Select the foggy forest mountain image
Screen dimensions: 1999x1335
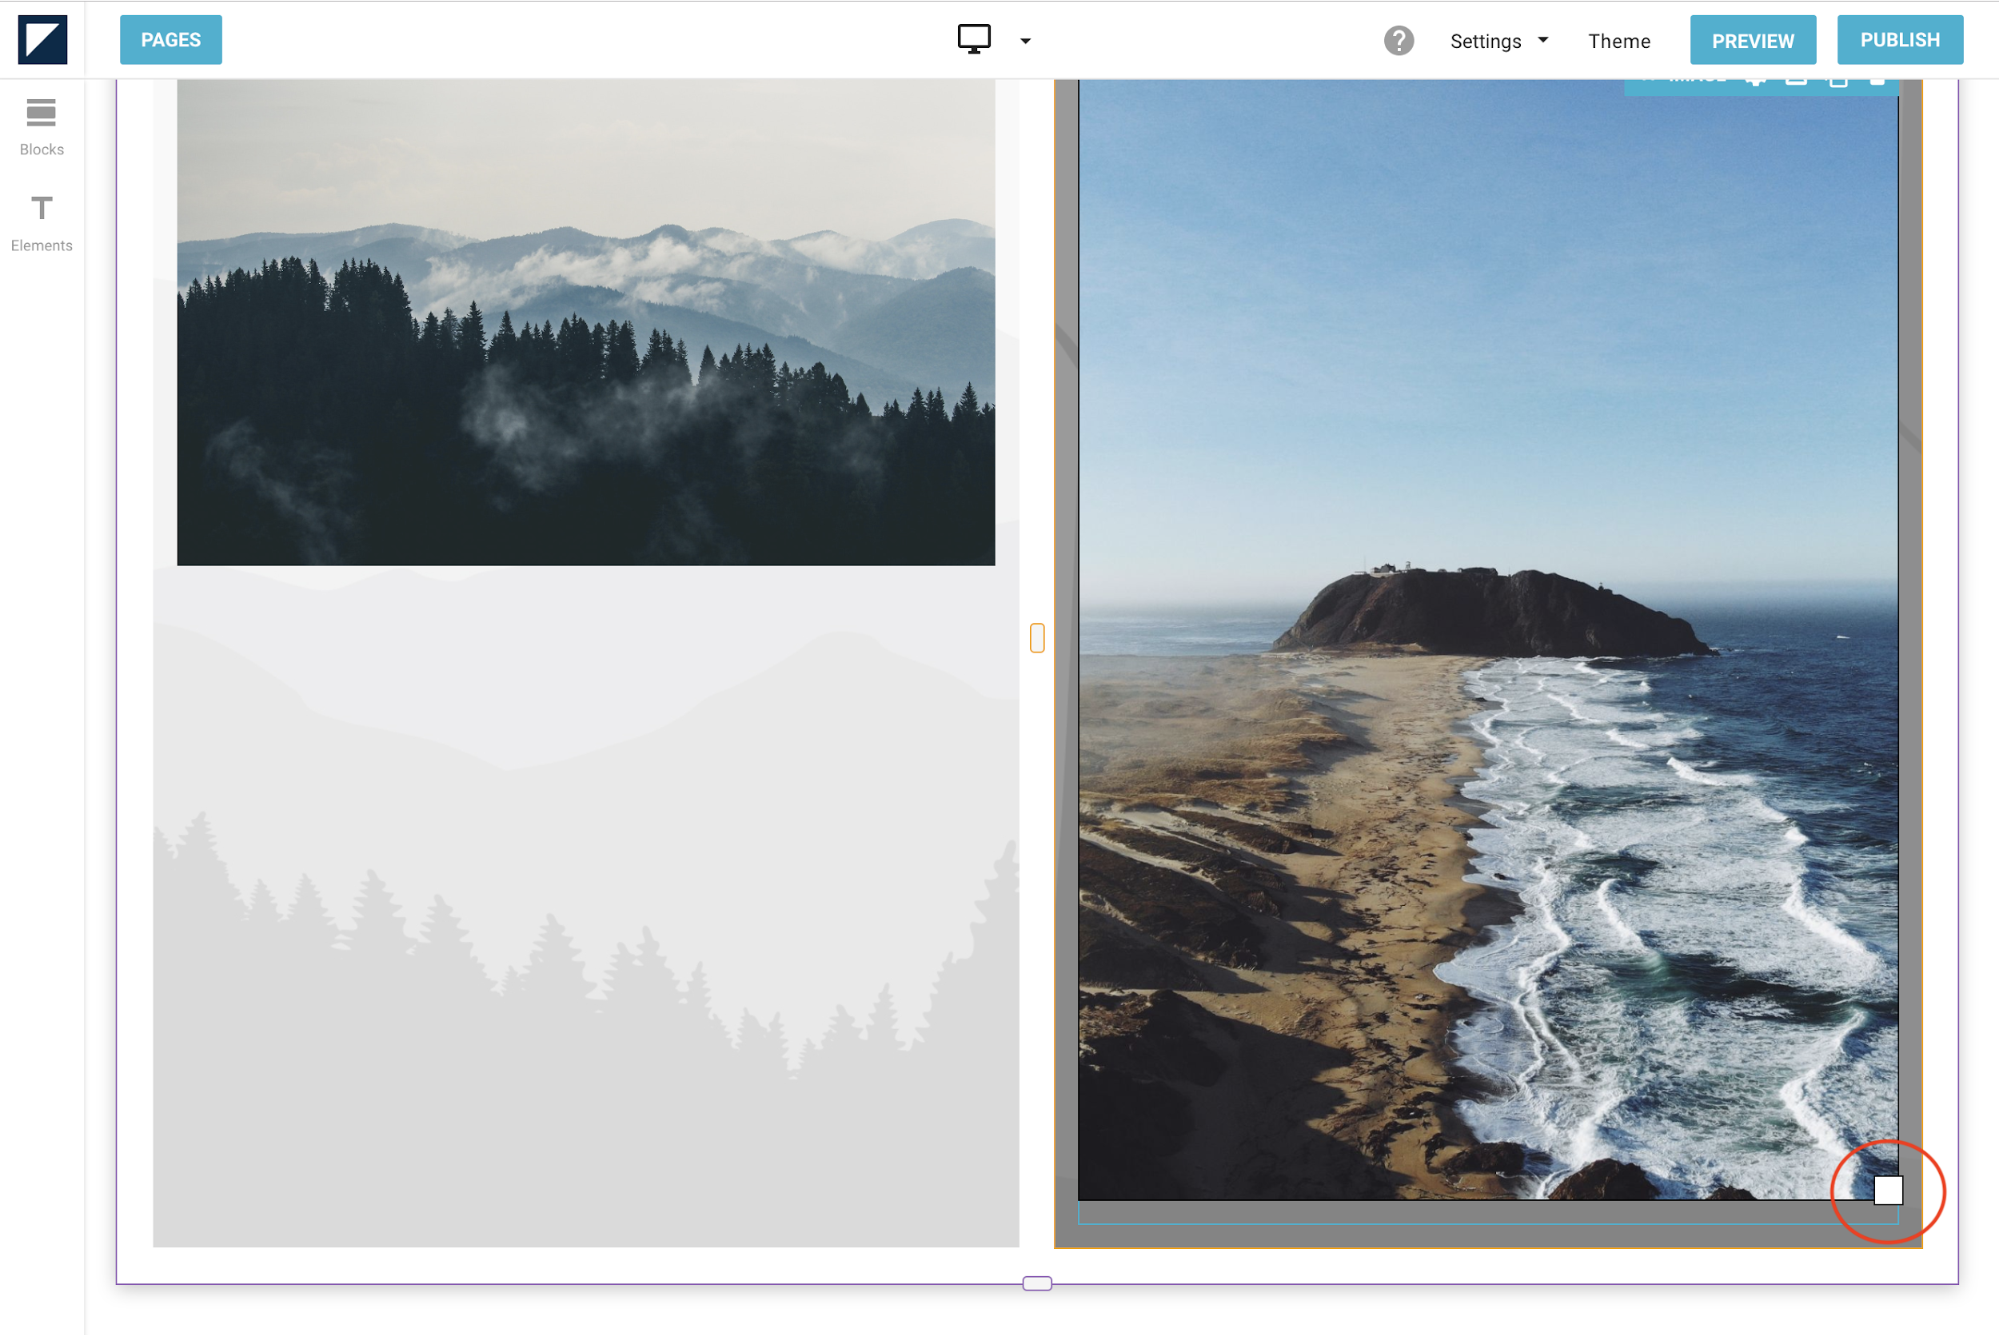click(585, 322)
